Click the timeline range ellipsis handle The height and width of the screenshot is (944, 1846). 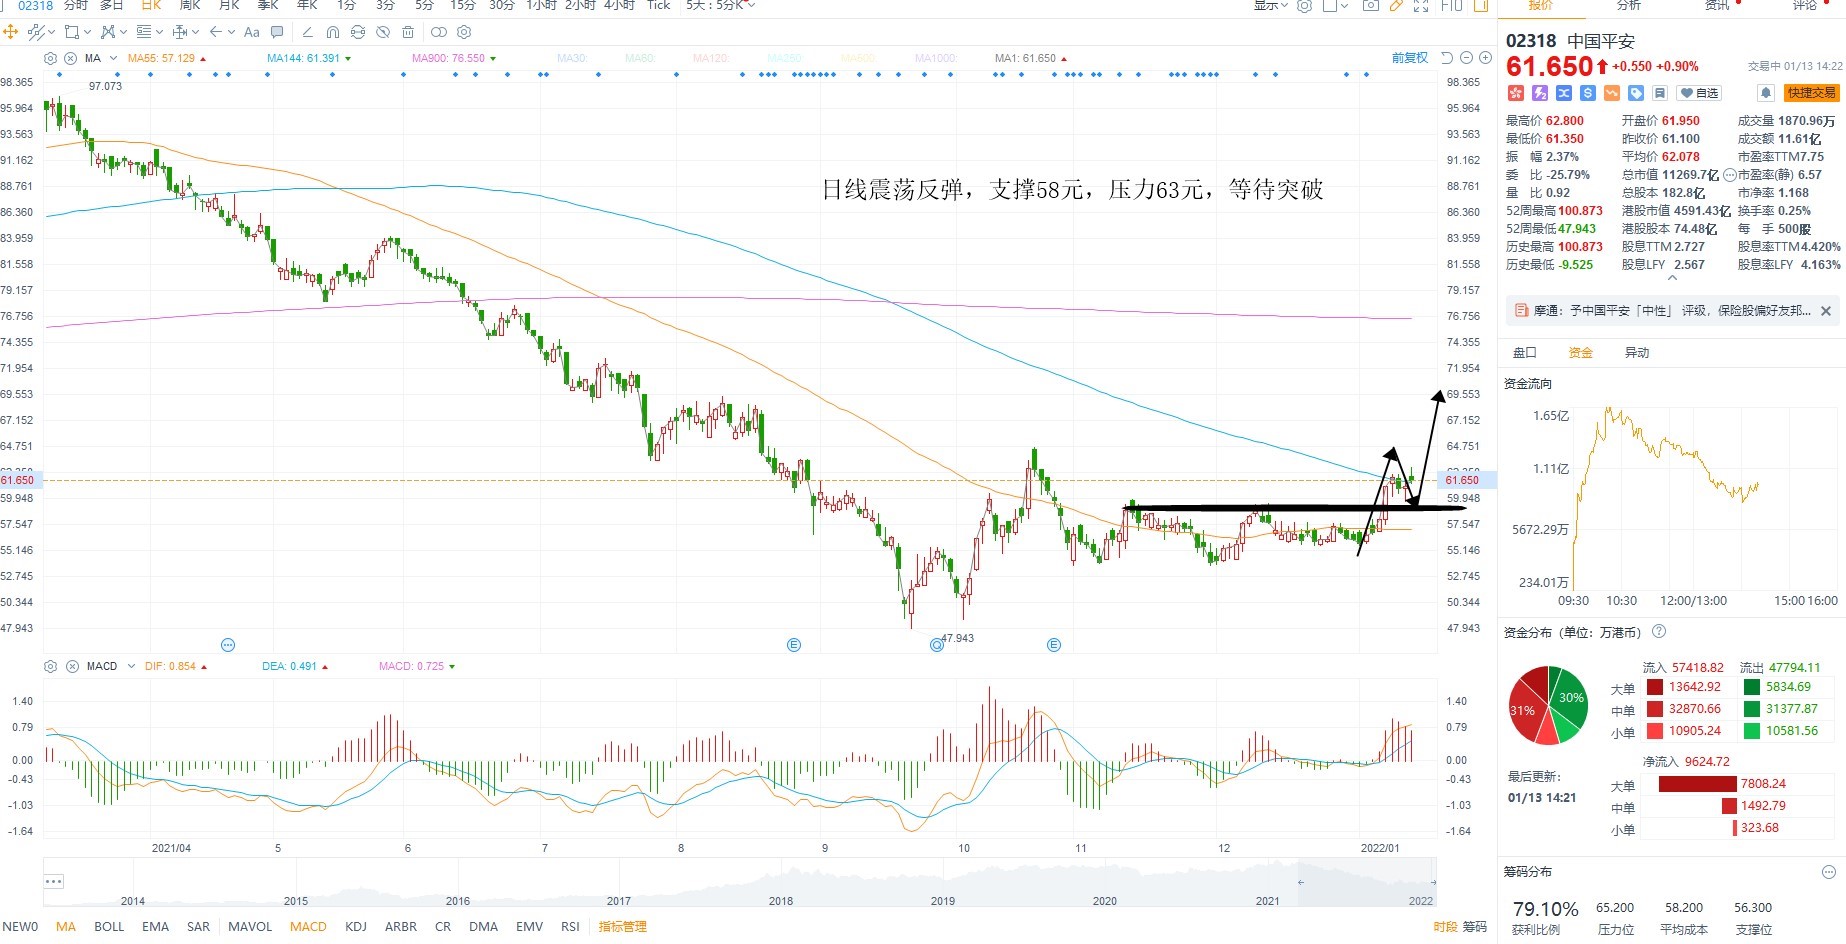click(54, 882)
